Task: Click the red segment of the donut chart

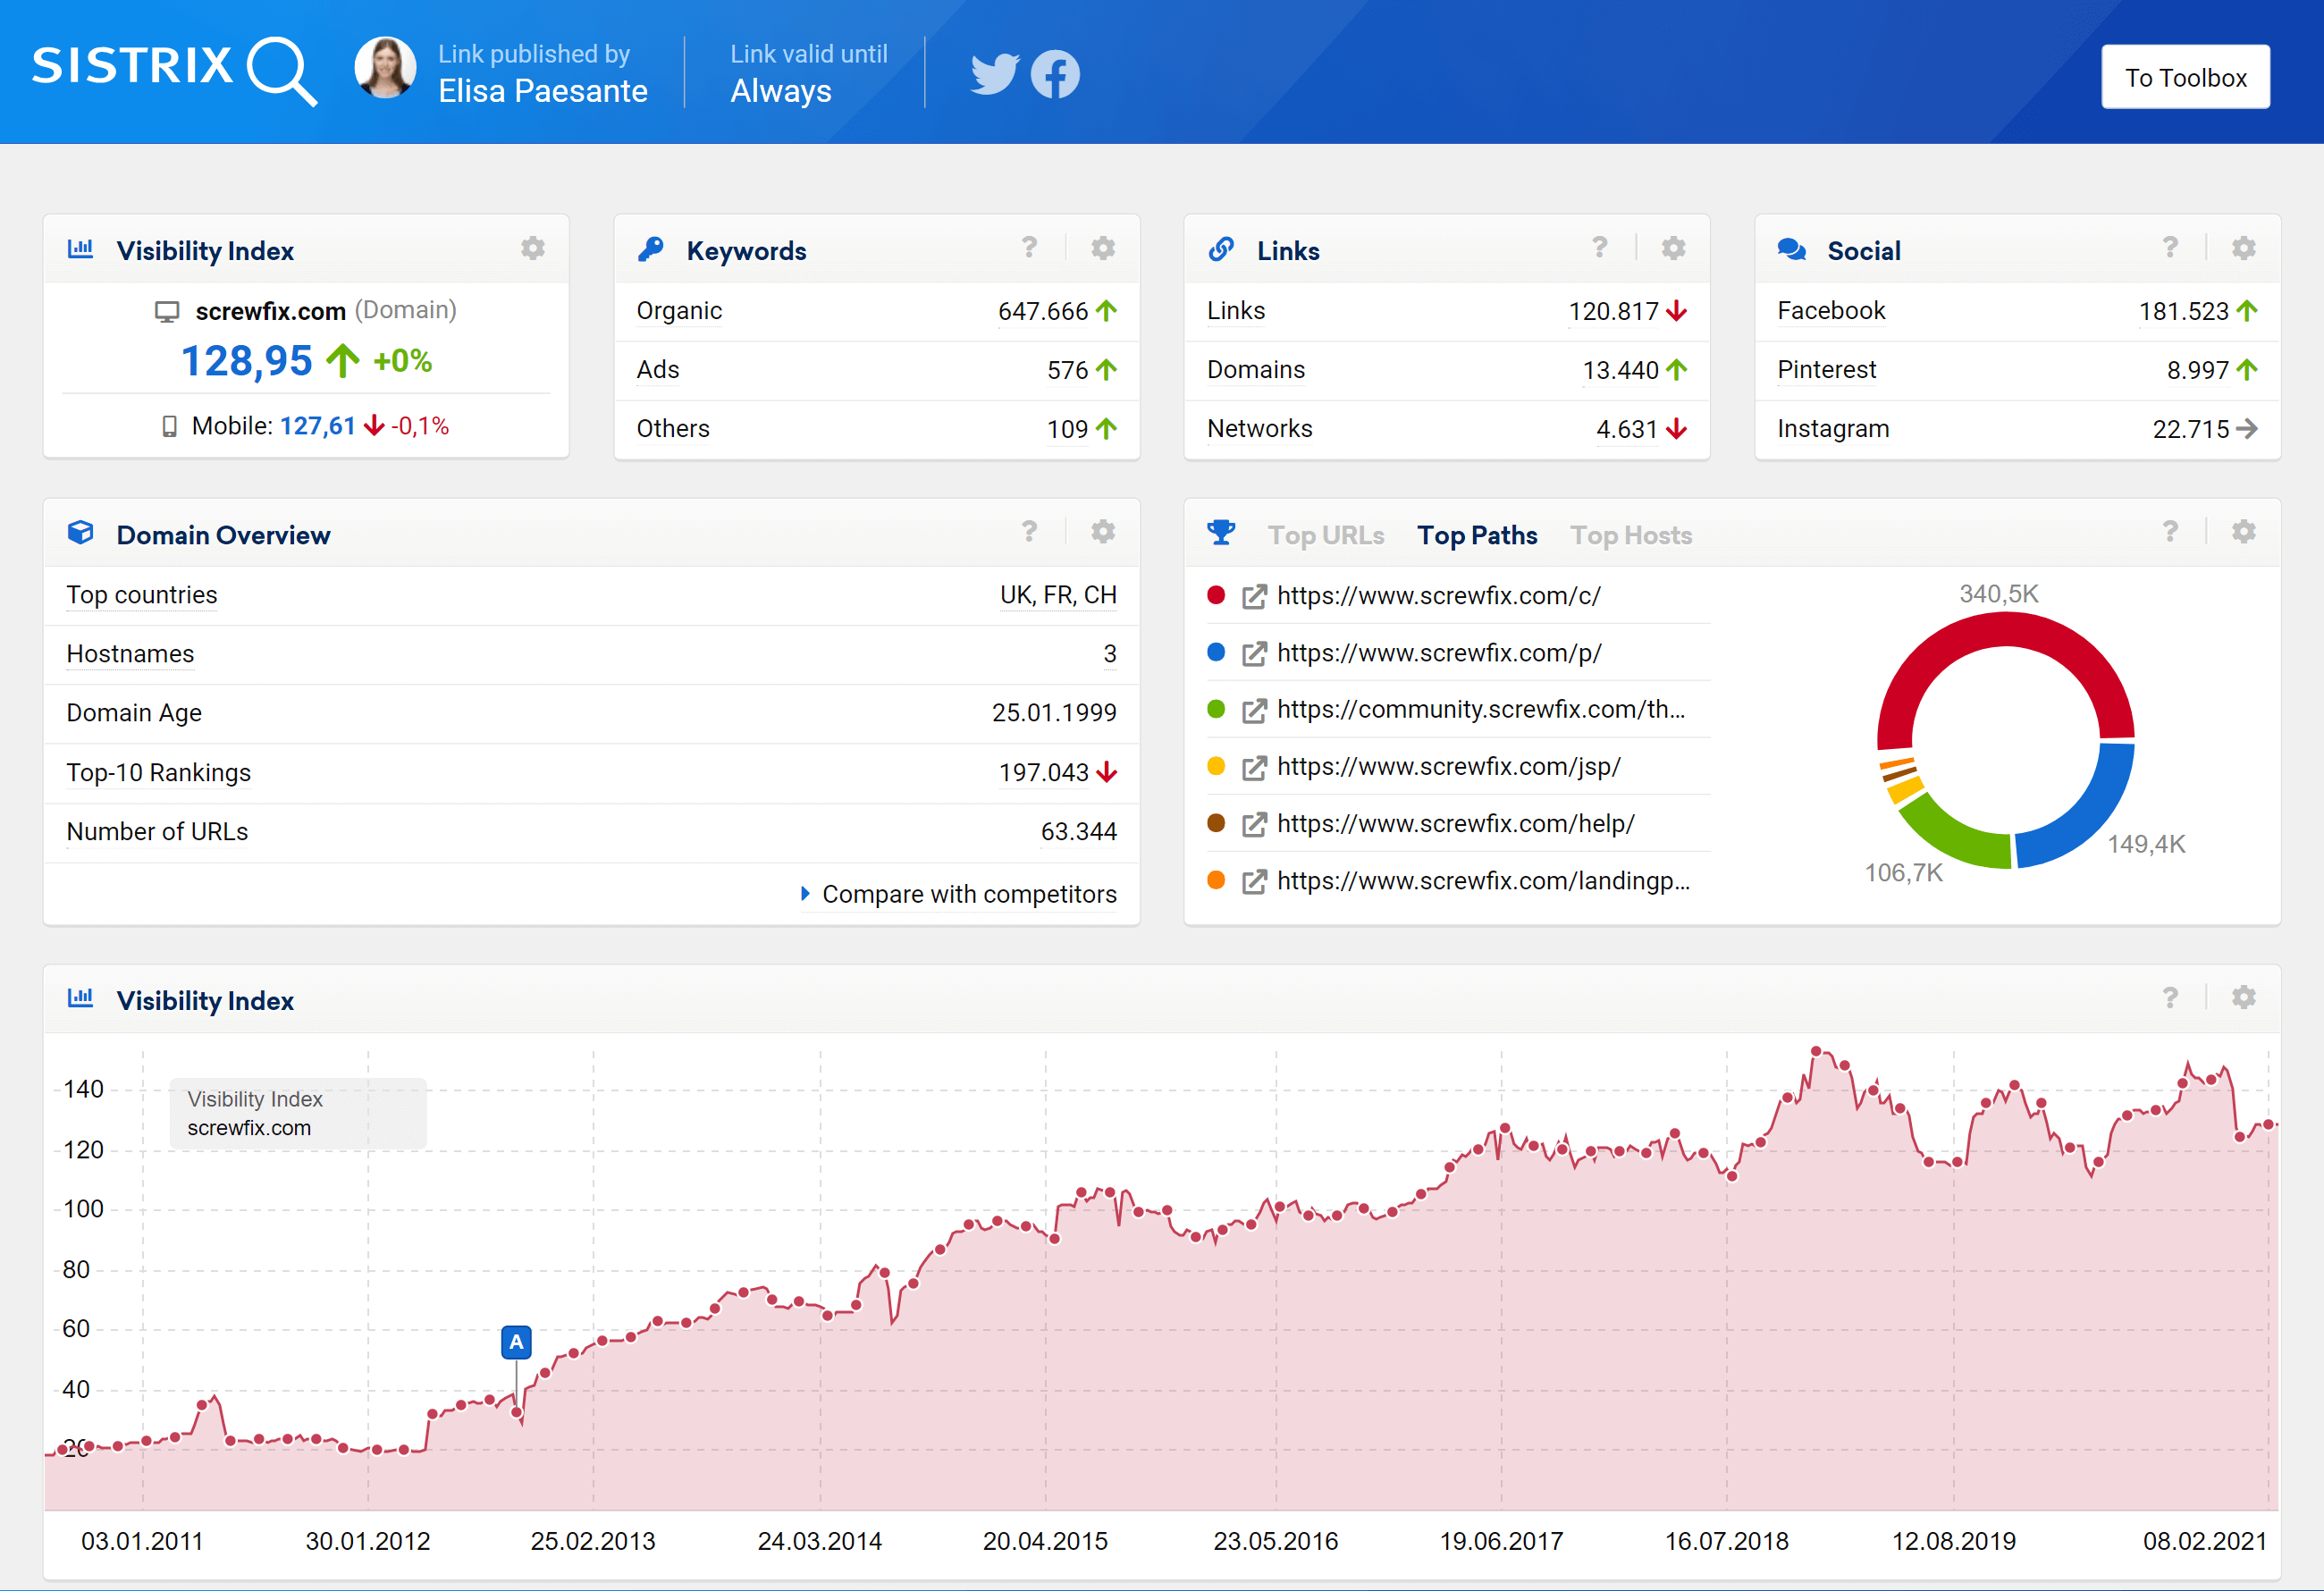Action: click(x=2005, y=630)
